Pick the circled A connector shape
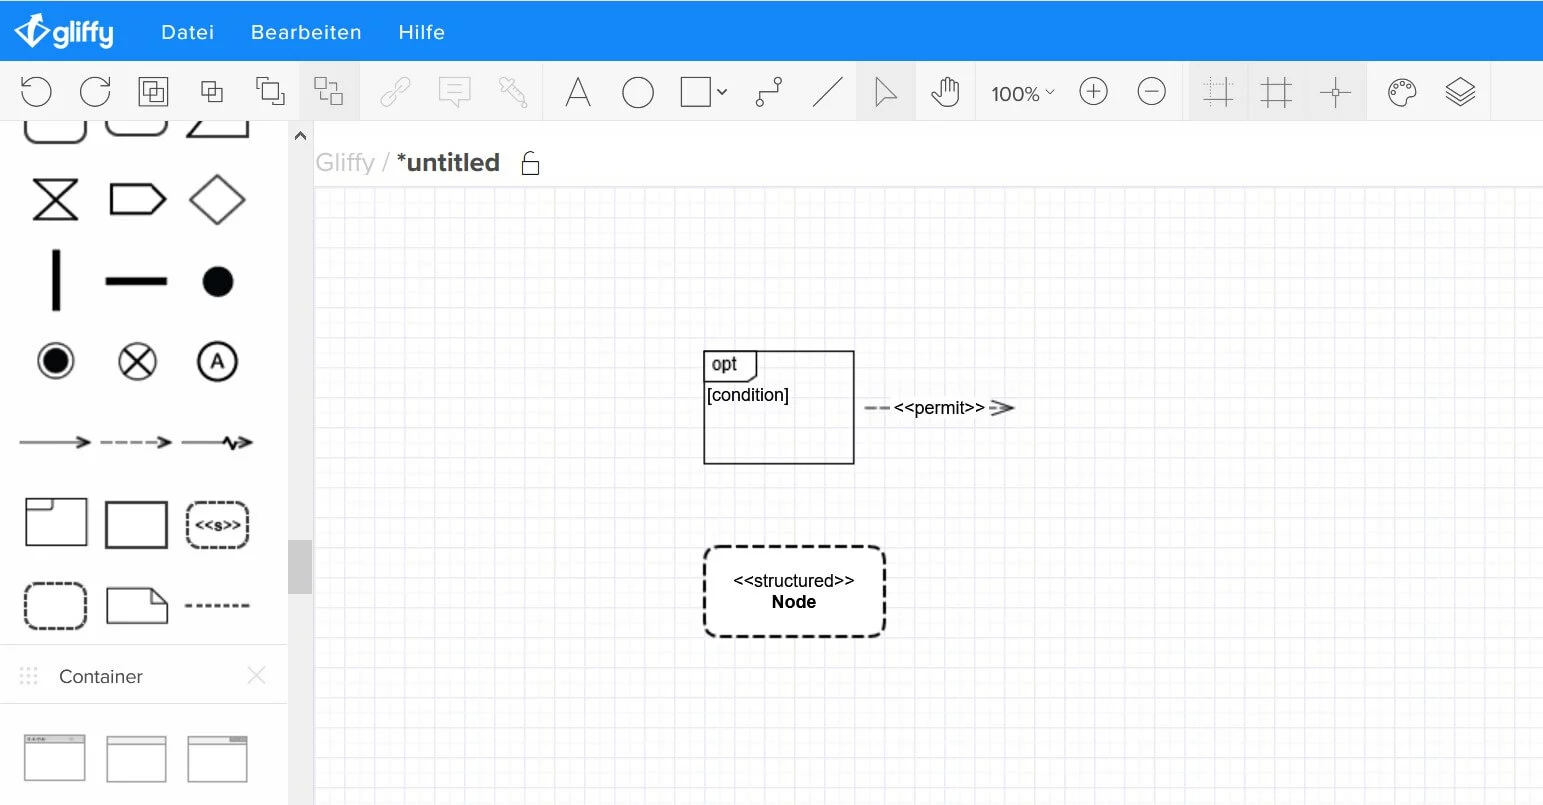 217,361
